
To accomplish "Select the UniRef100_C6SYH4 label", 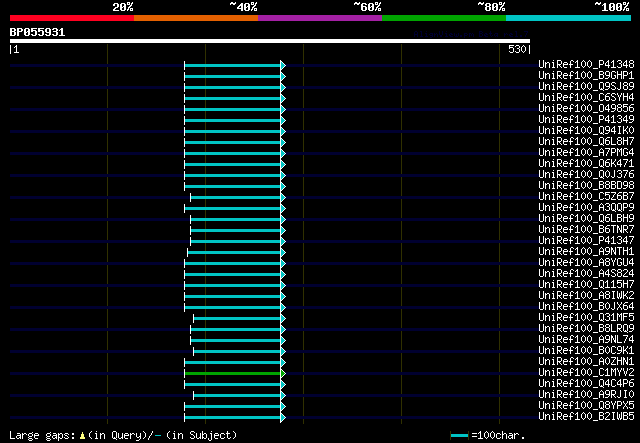I will click(x=586, y=97).
